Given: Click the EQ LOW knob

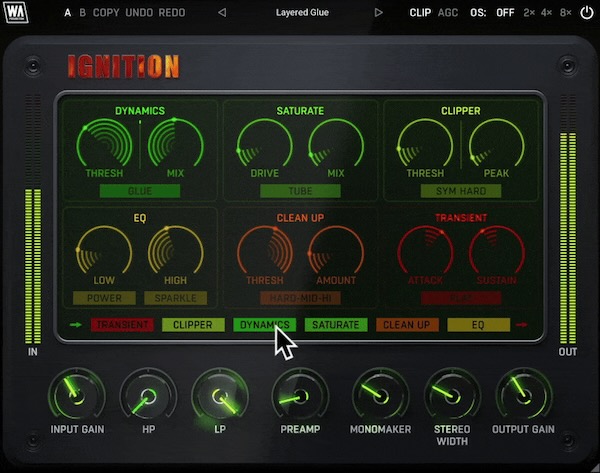Looking at the screenshot, I should [104, 252].
